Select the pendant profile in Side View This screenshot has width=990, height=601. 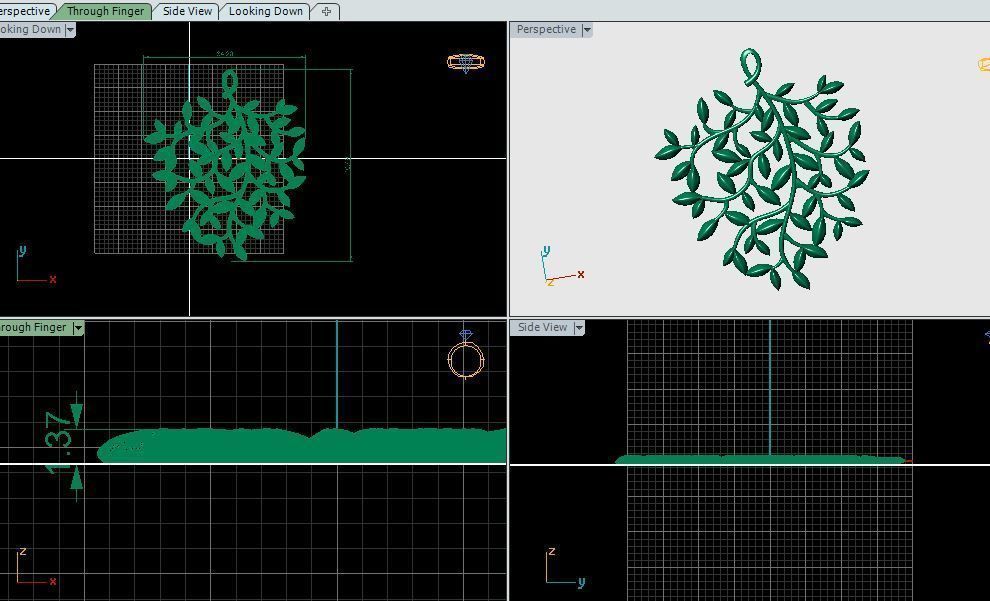[x=761, y=460]
